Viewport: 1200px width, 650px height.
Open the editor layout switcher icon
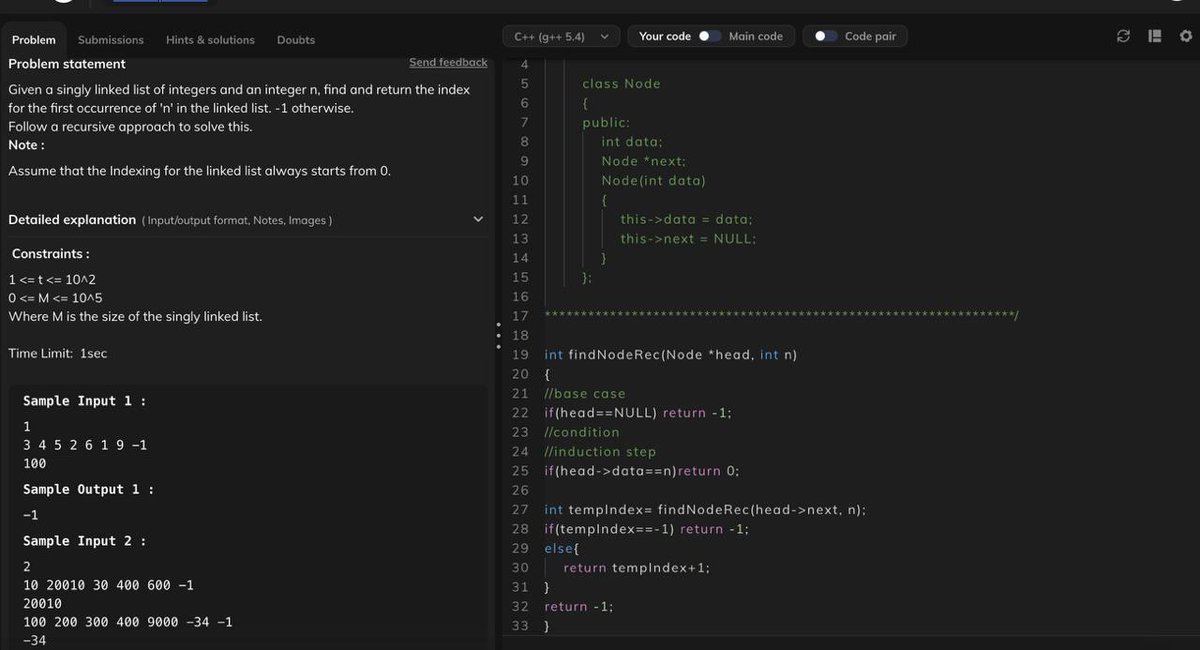coord(1155,36)
